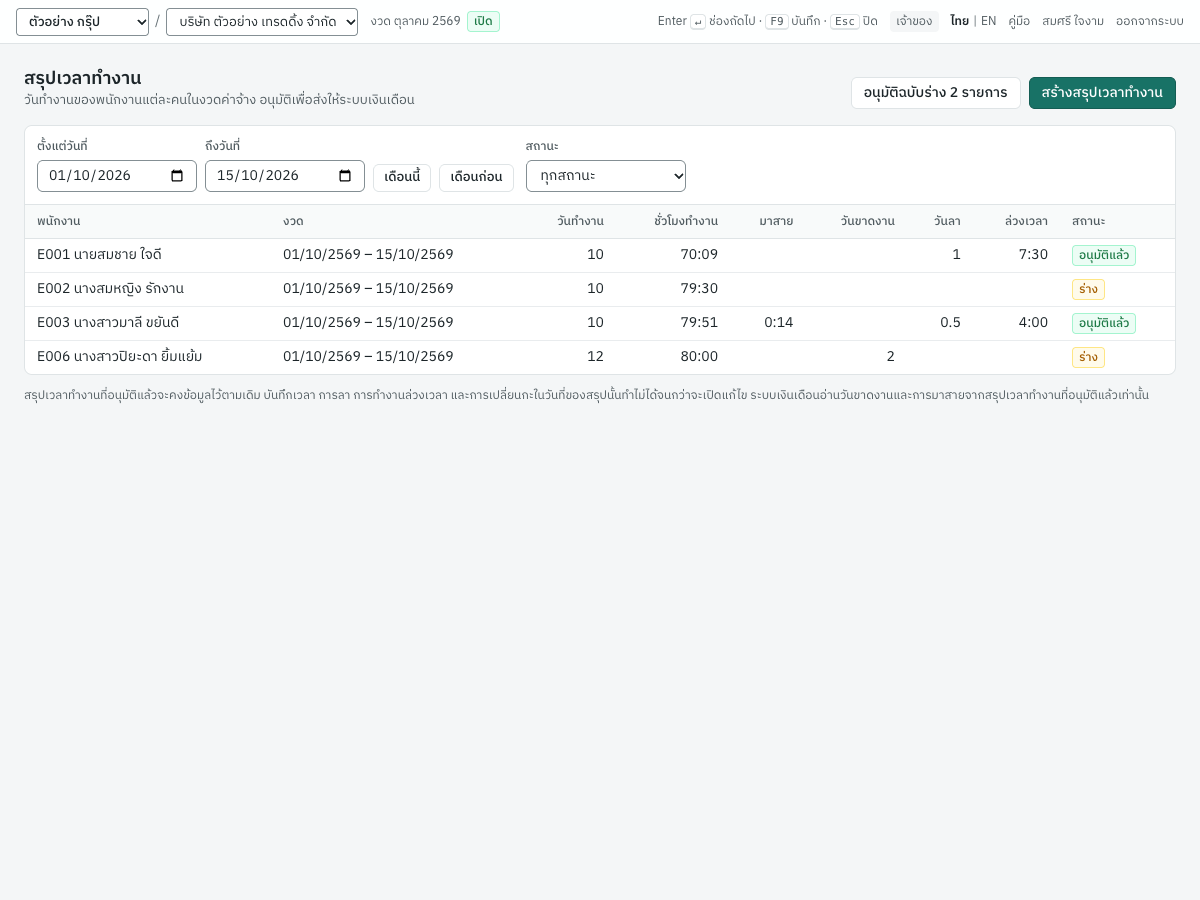
Task: Click the อนุมัติแล้ว badge for E003
Action: click(x=1104, y=323)
